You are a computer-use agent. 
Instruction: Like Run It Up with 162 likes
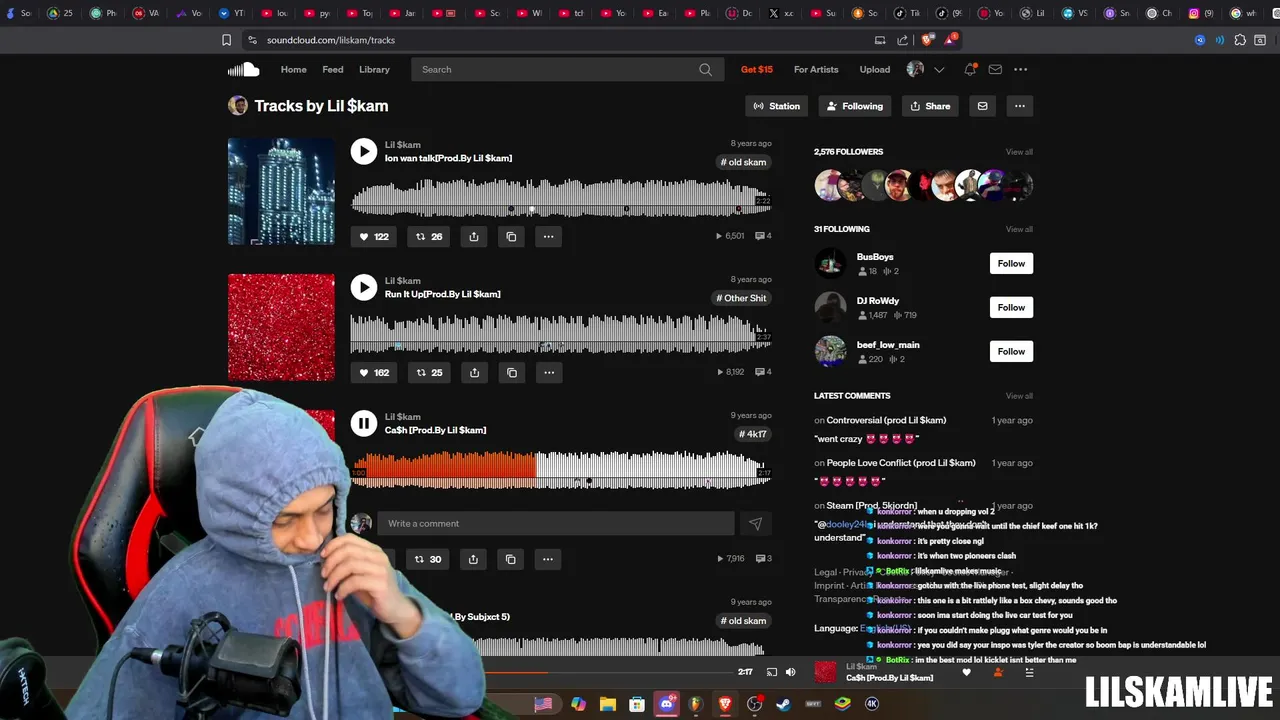coord(374,372)
